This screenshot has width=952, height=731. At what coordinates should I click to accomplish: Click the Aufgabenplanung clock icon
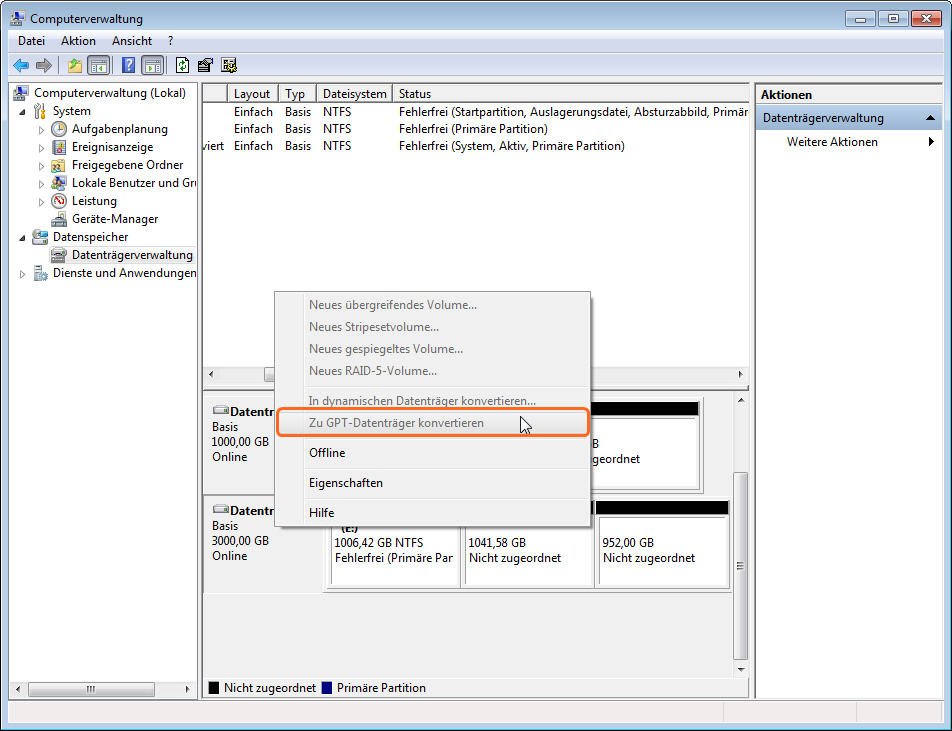coord(59,129)
